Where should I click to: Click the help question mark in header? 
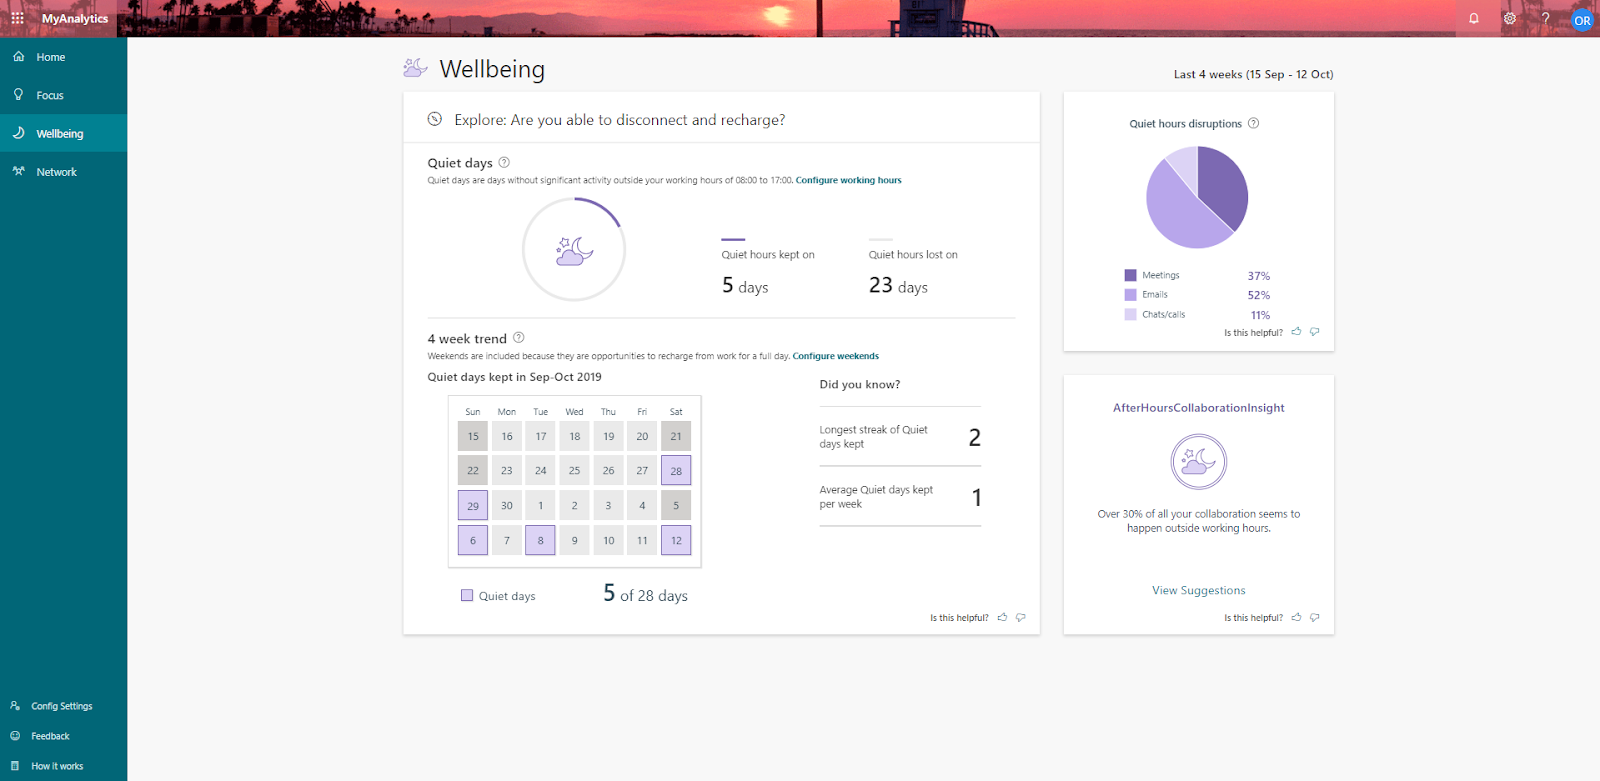tap(1546, 18)
